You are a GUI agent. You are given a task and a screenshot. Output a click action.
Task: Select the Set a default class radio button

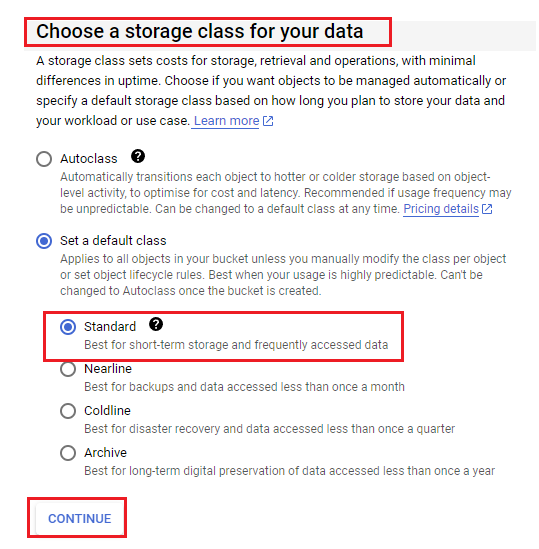(44, 241)
